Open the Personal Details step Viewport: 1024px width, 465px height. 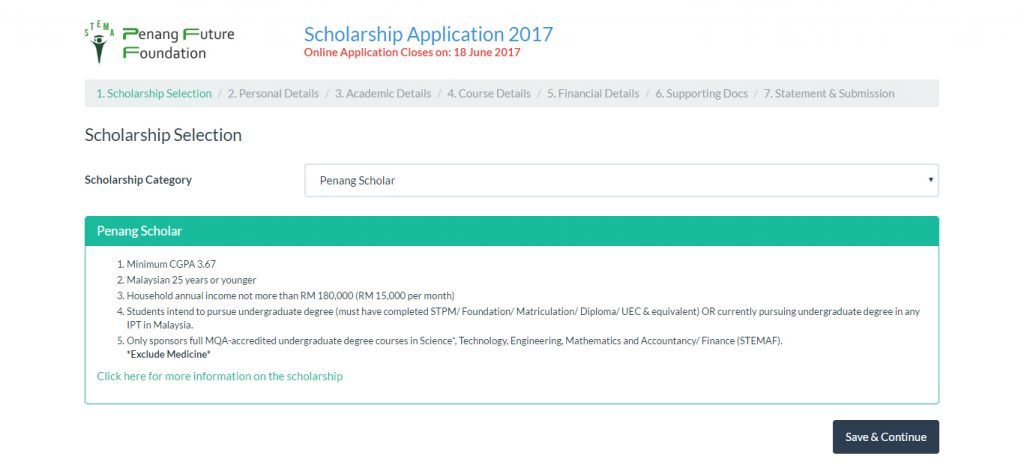(x=273, y=94)
